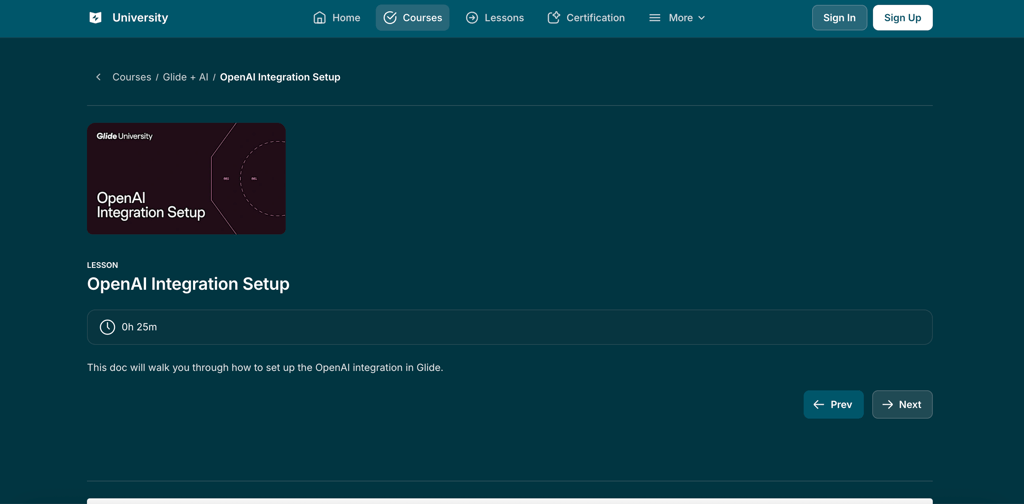Expand the More dropdown menu
Viewport: 1024px width, 504px height.
[x=677, y=18]
